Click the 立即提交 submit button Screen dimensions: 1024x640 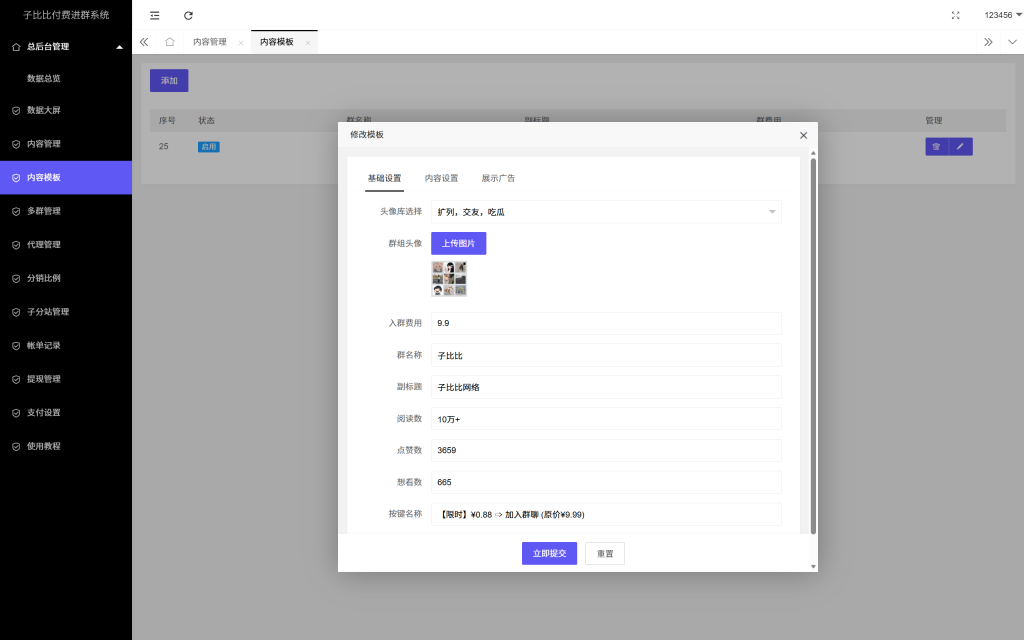[x=549, y=553]
